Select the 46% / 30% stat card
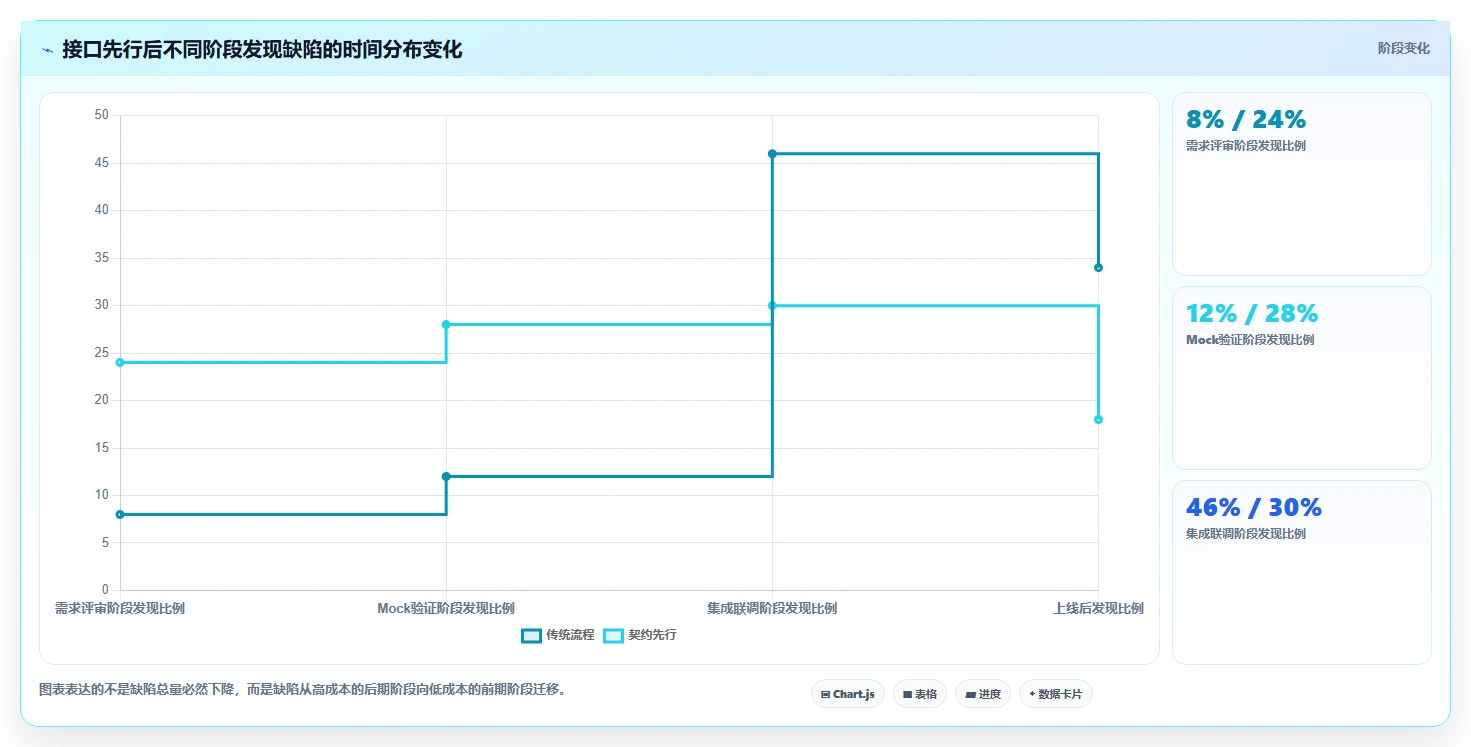 1301,572
